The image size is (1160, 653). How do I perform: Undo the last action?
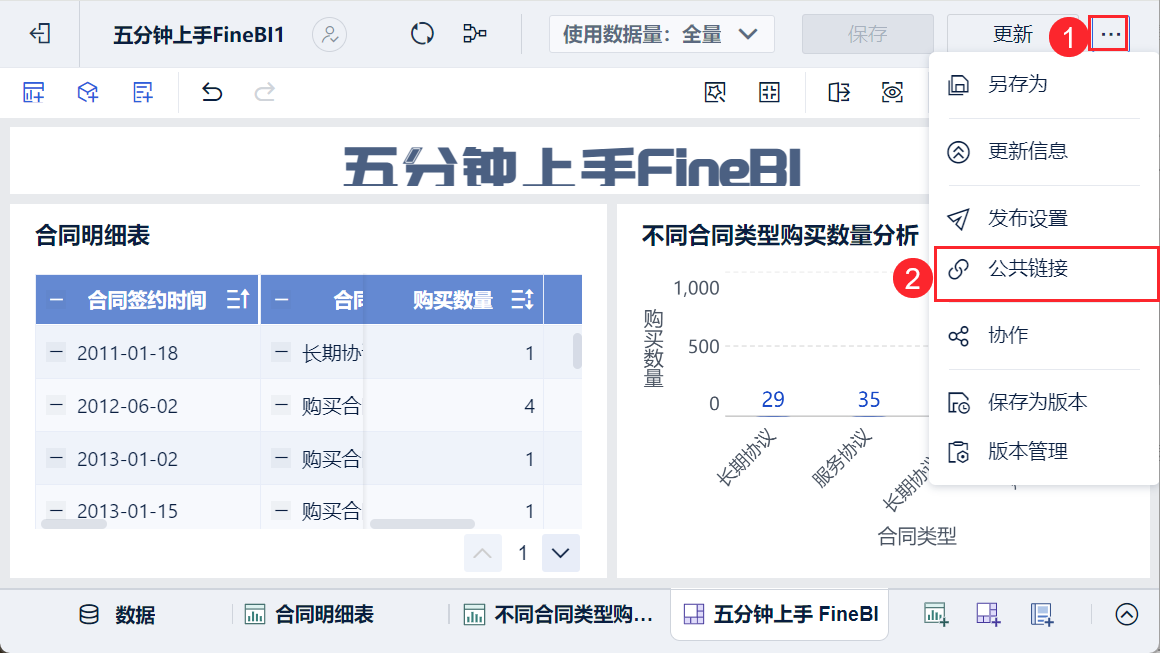point(212,92)
